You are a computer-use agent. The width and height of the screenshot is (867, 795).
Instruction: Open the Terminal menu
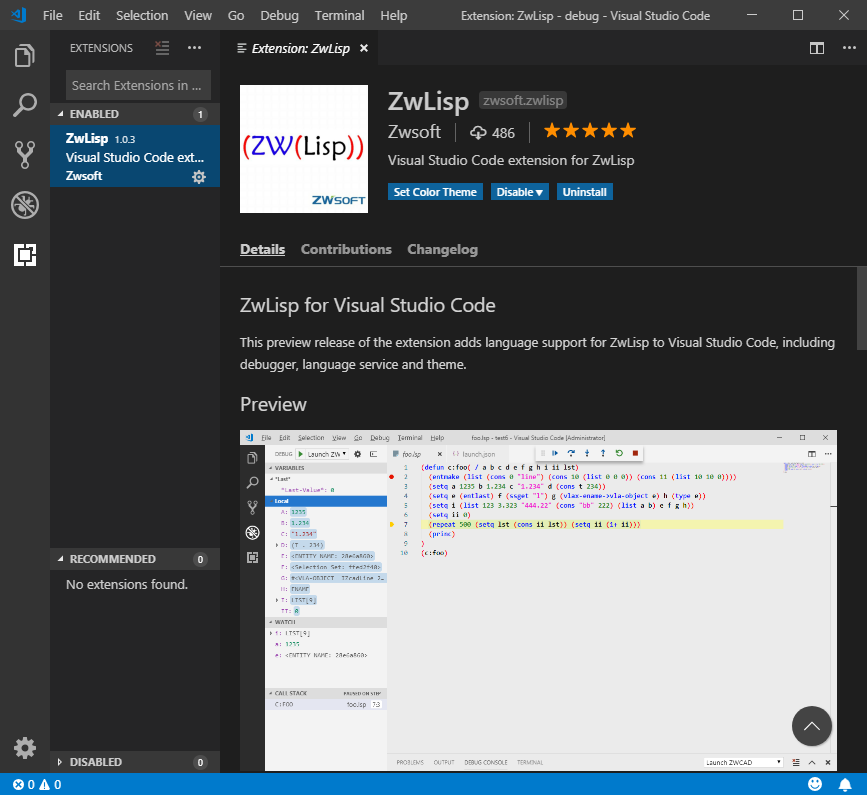(x=340, y=15)
